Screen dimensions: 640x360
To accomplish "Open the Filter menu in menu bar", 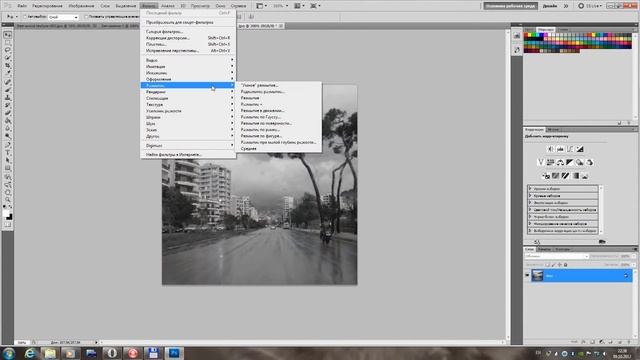I will coord(149,6).
